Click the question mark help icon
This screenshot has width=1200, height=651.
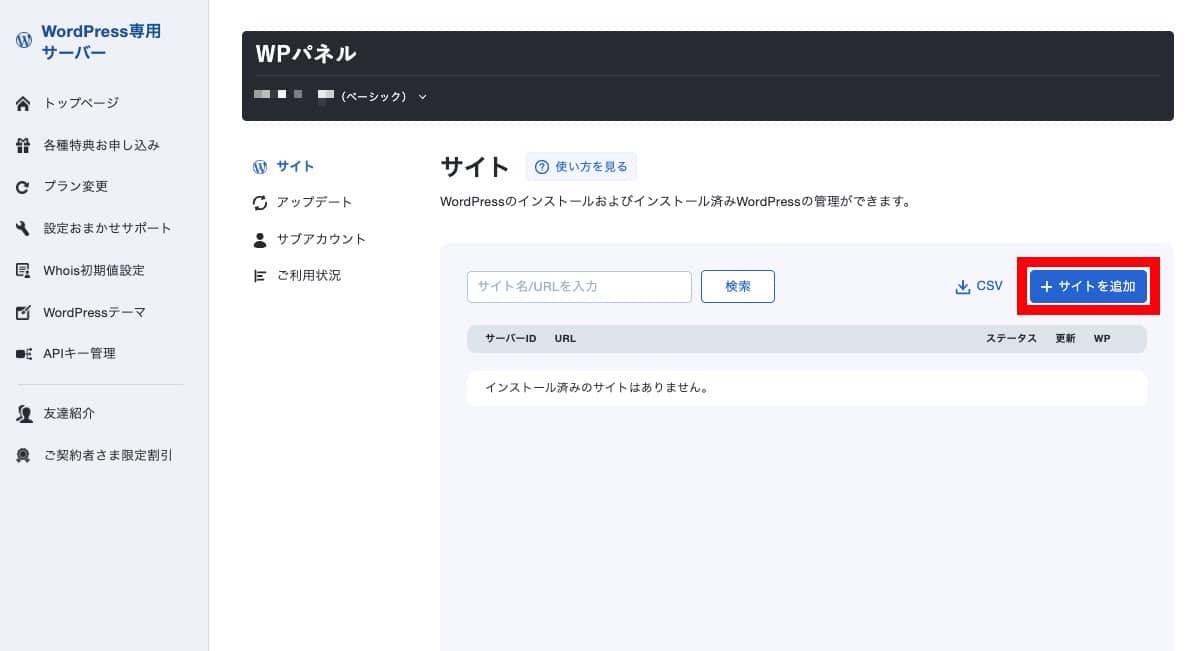pos(542,167)
